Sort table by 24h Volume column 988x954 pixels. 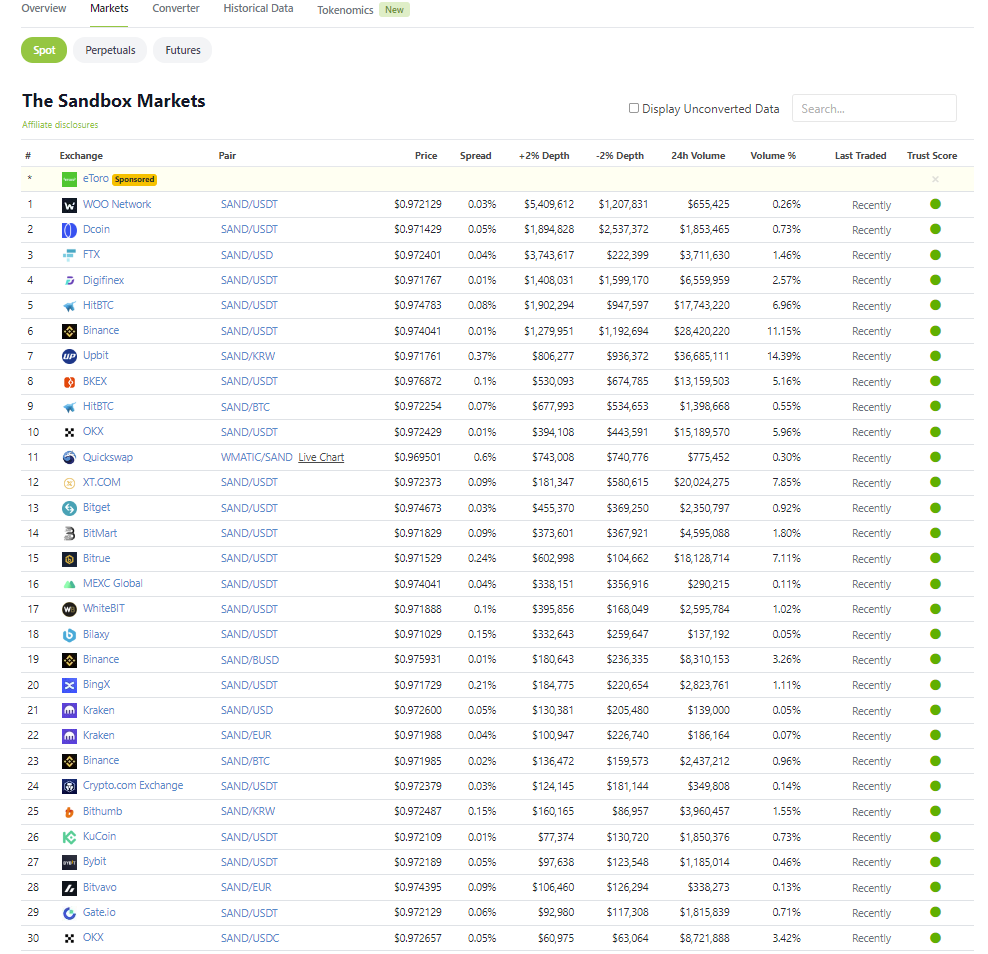tap(698, 156)
